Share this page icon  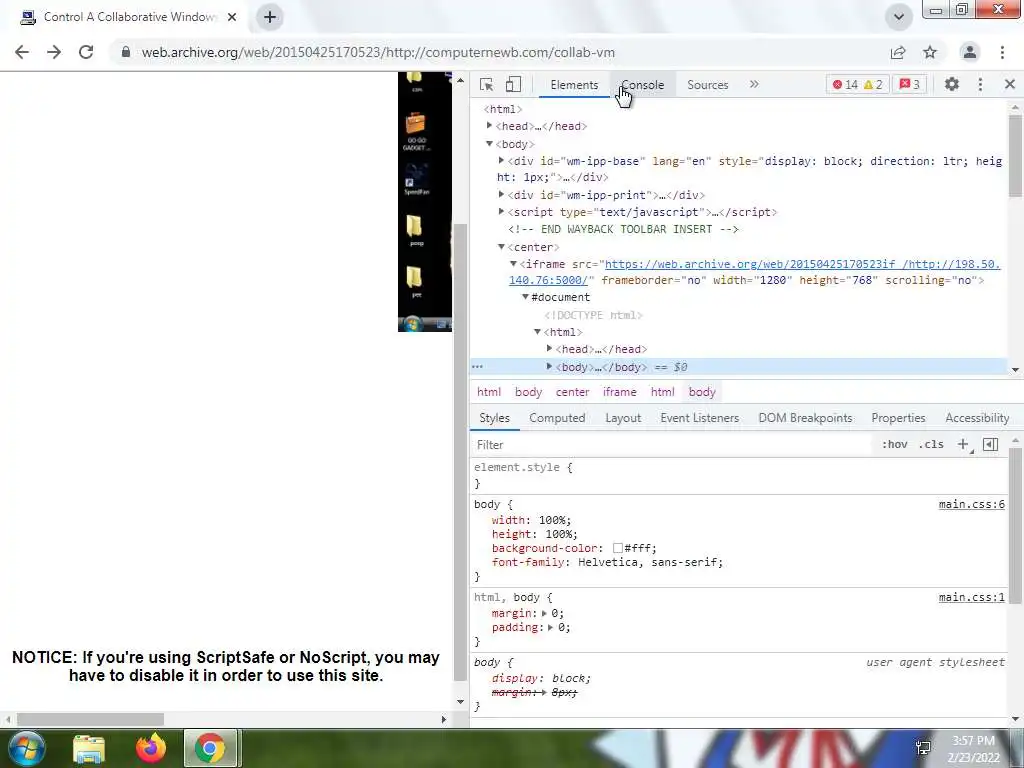pyautogui.click(x=898, y=52)
